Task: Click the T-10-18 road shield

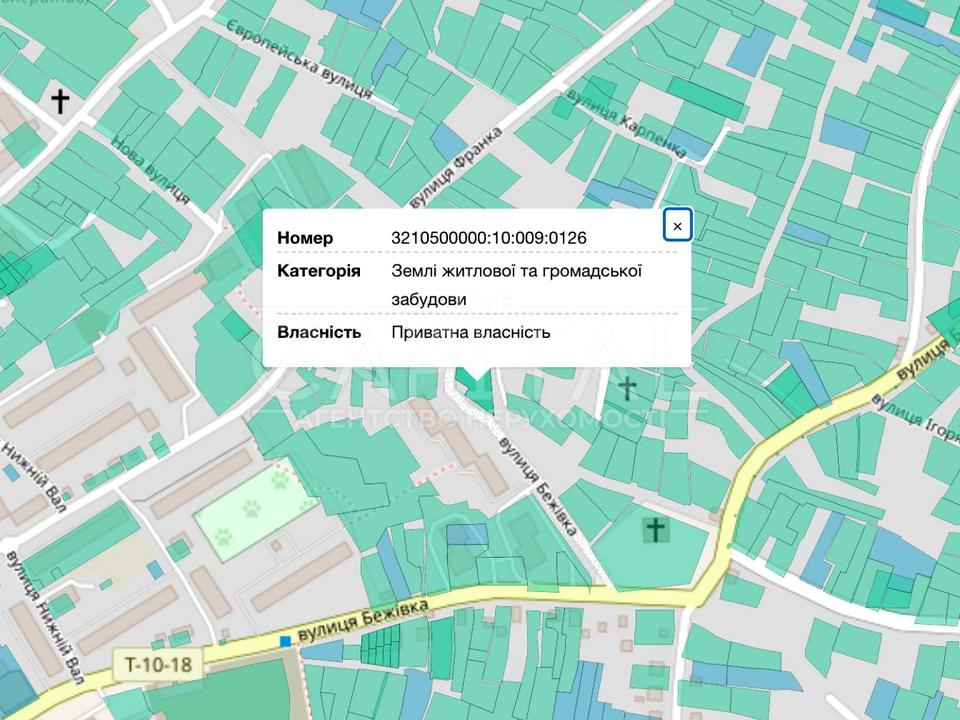Action: pos(158,662)
